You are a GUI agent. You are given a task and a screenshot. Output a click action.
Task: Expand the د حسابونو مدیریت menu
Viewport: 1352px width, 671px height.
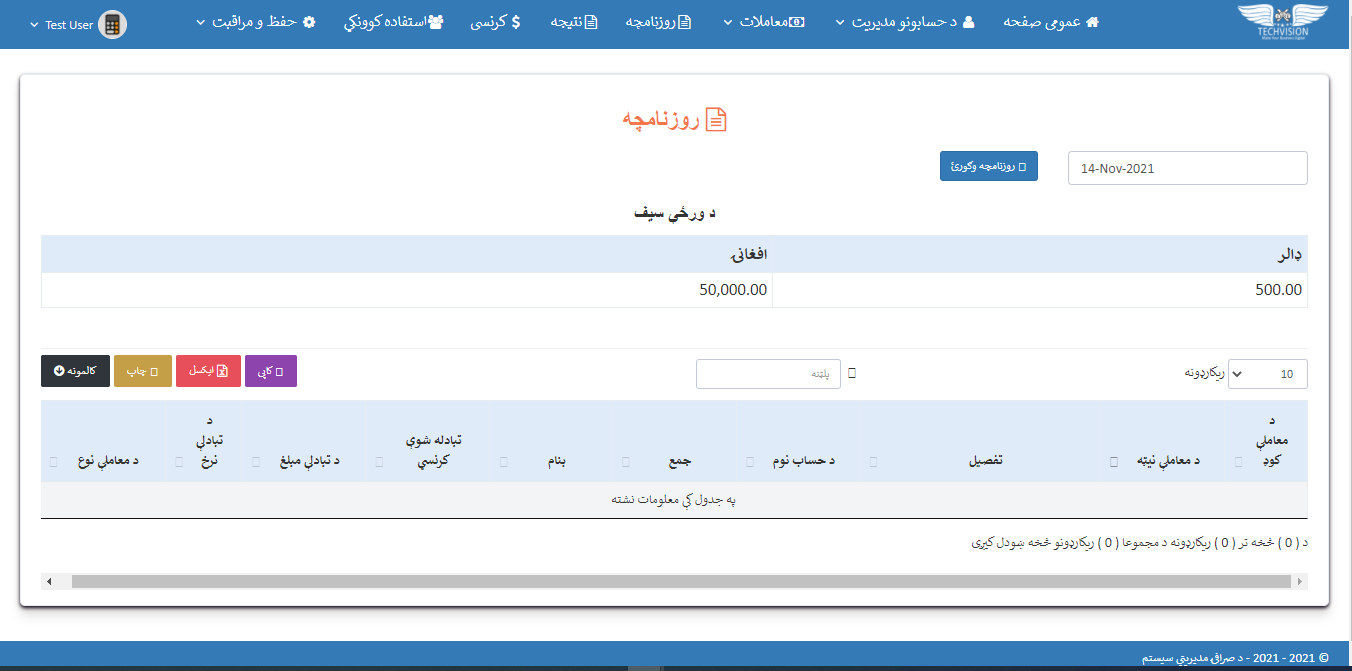tap(904, 21)
